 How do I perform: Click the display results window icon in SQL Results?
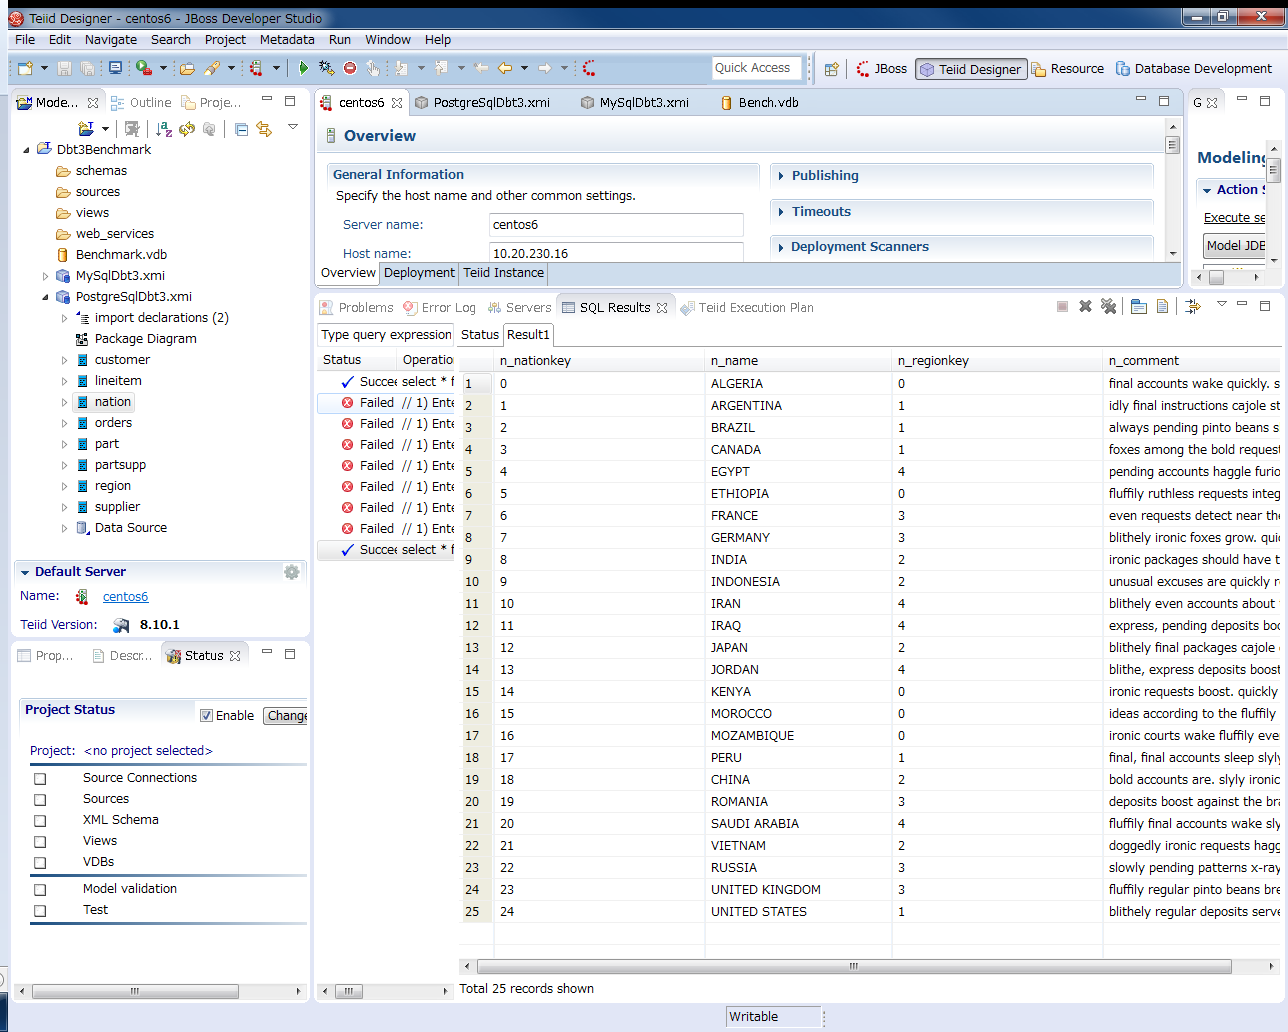1139,306
